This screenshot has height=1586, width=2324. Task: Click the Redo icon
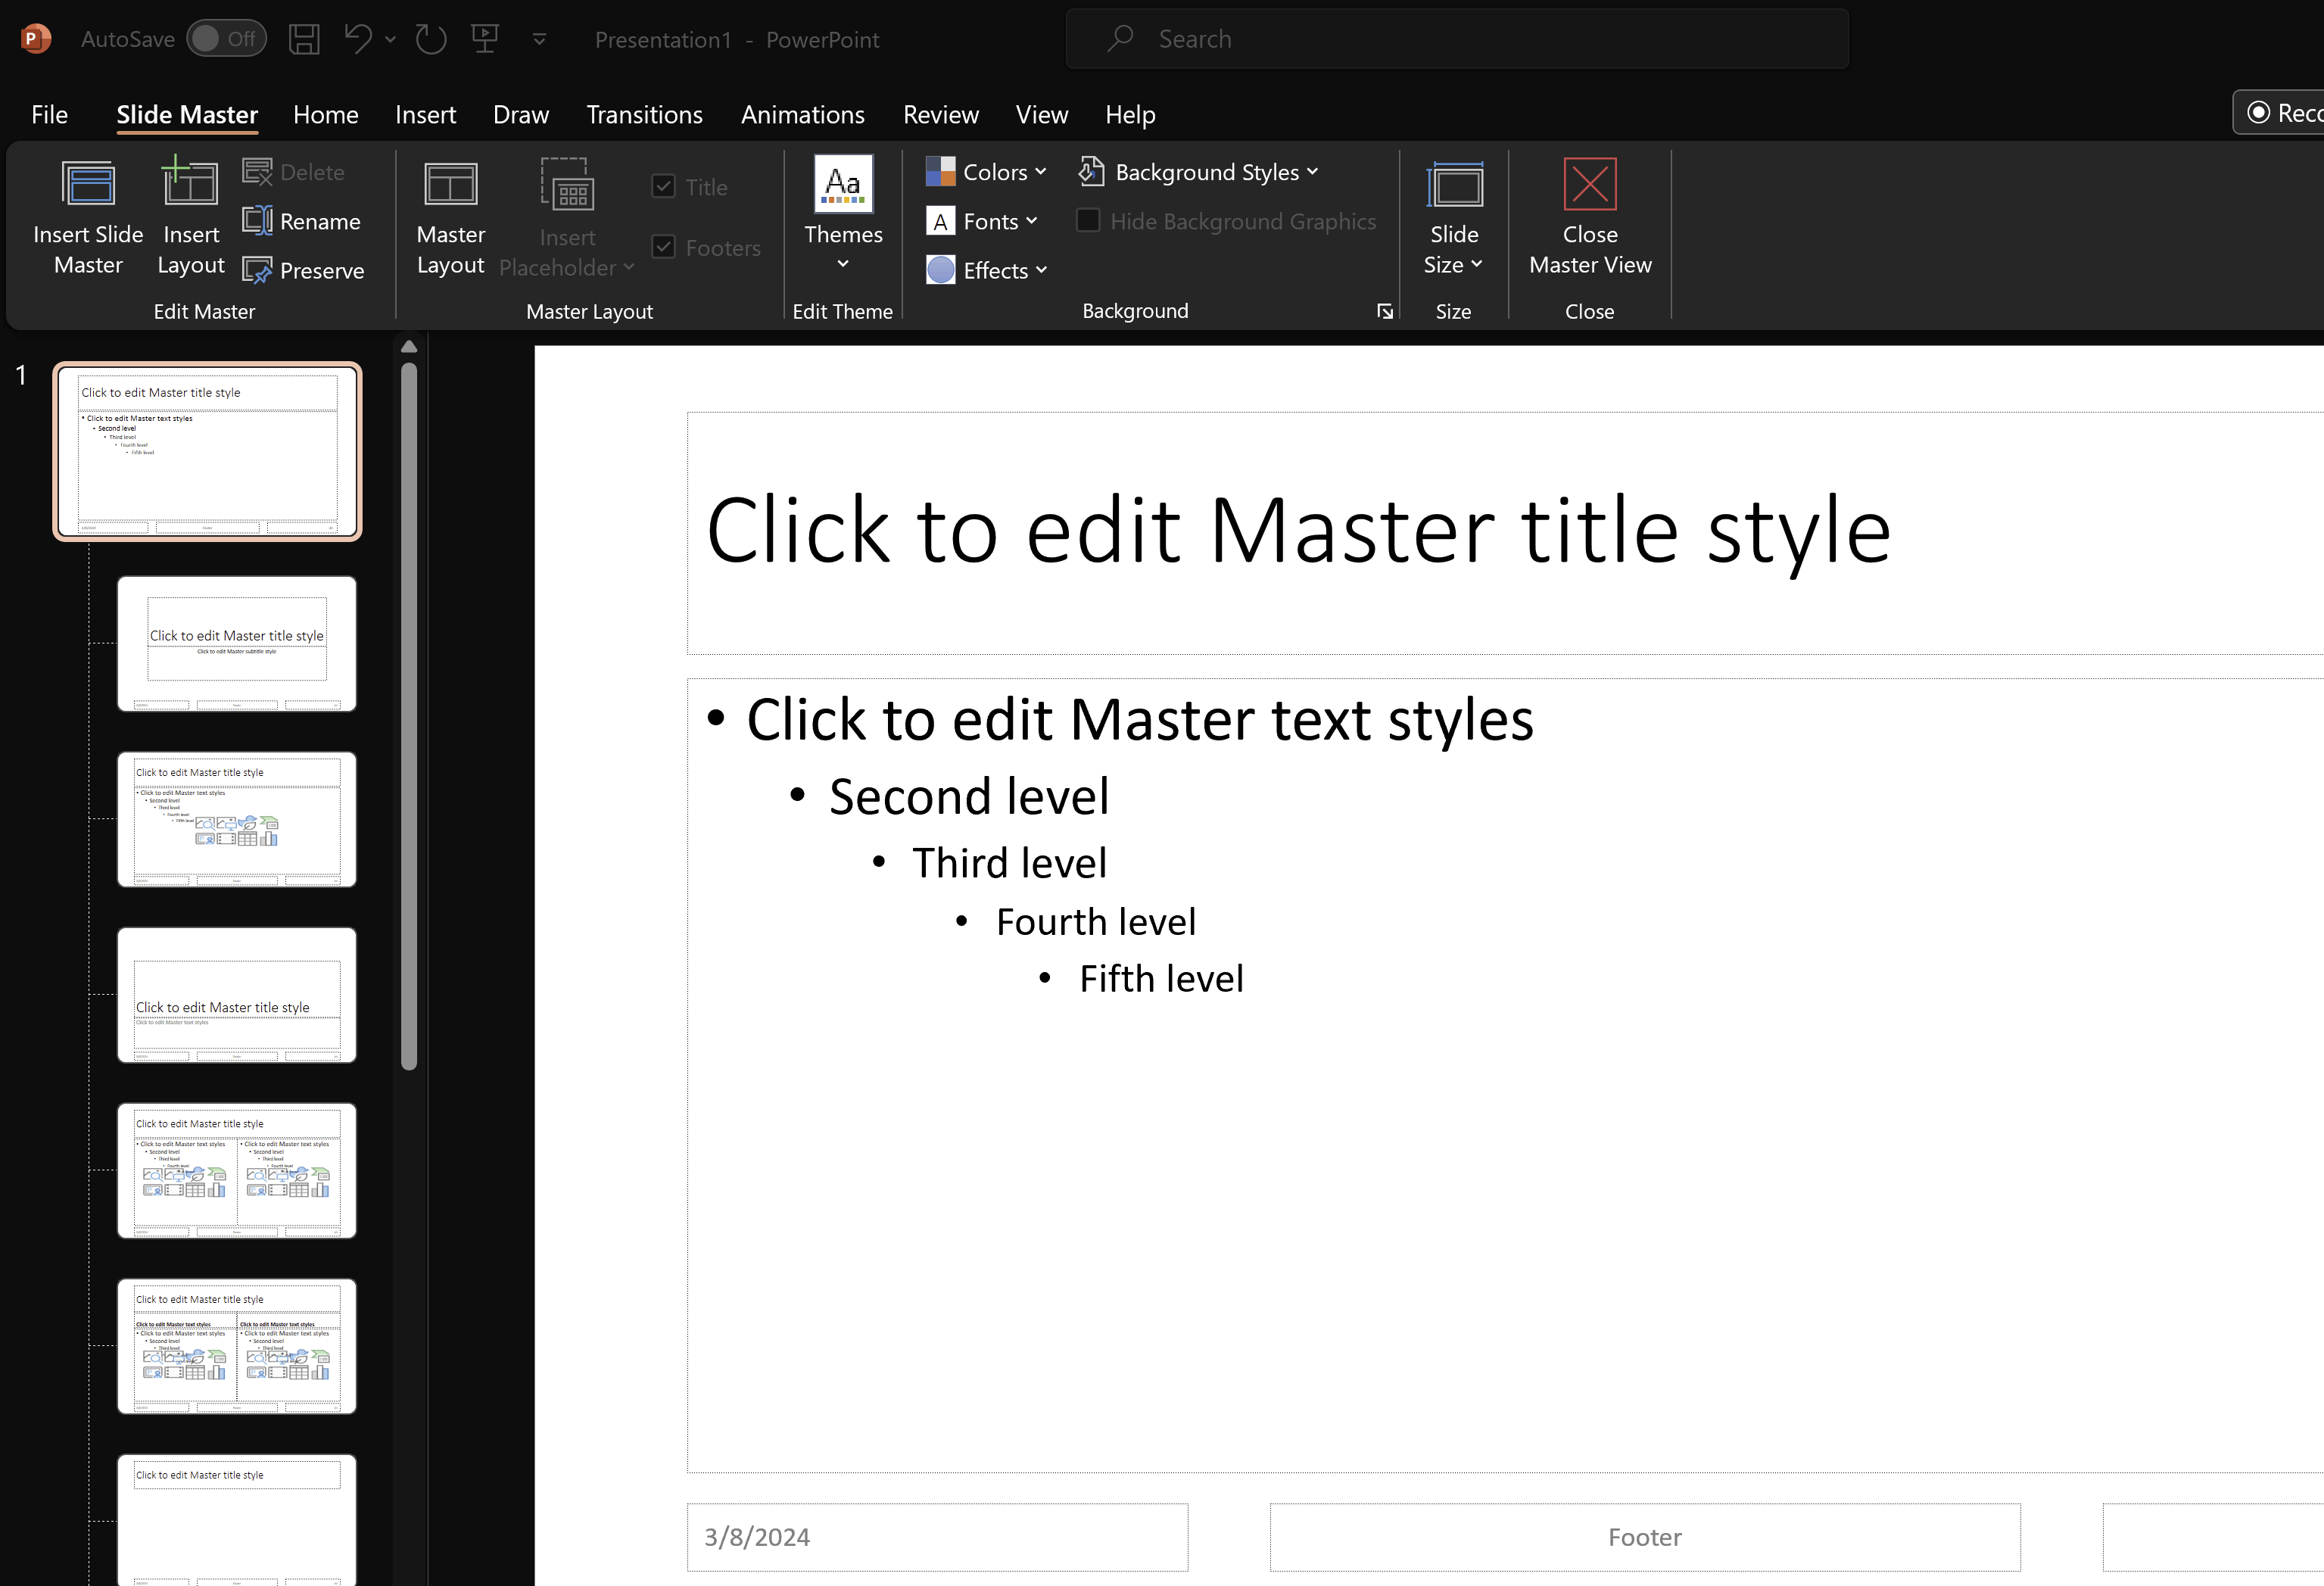431,39
